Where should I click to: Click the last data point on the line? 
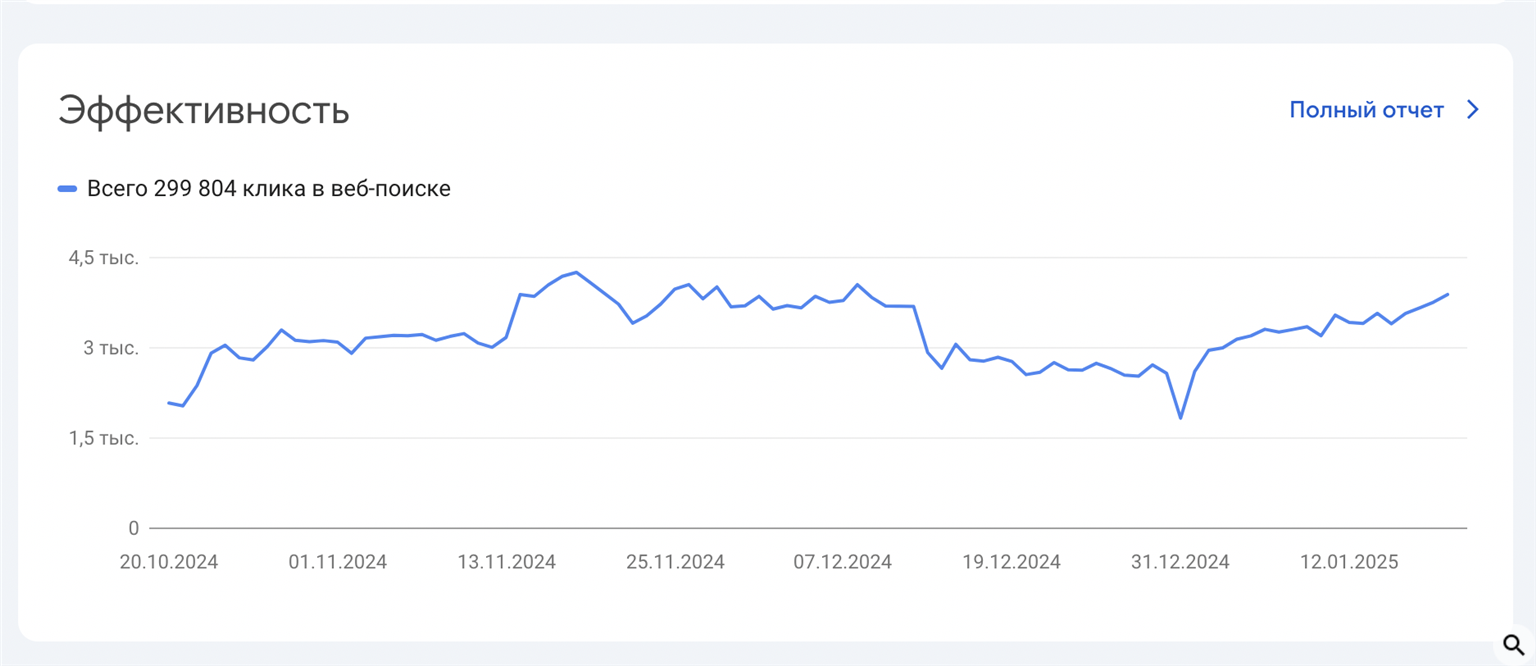coord(1448,294)
